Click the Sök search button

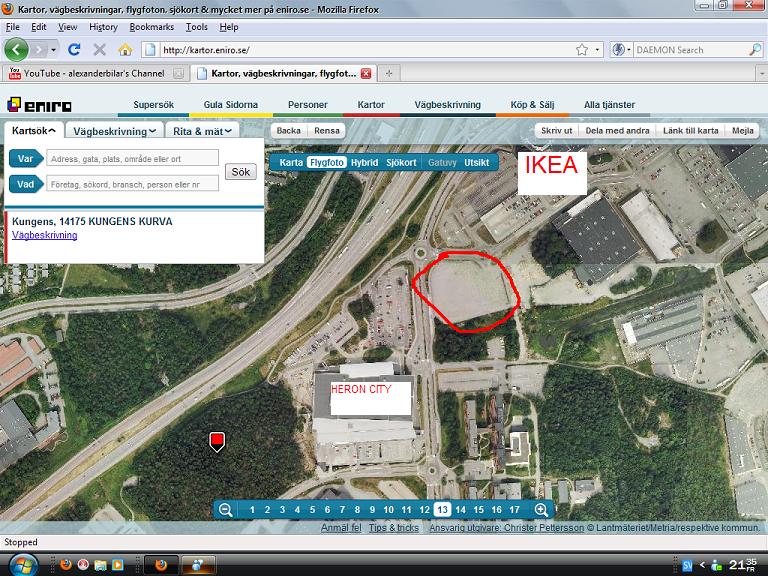pyautogui.click(x=240, y=172)
